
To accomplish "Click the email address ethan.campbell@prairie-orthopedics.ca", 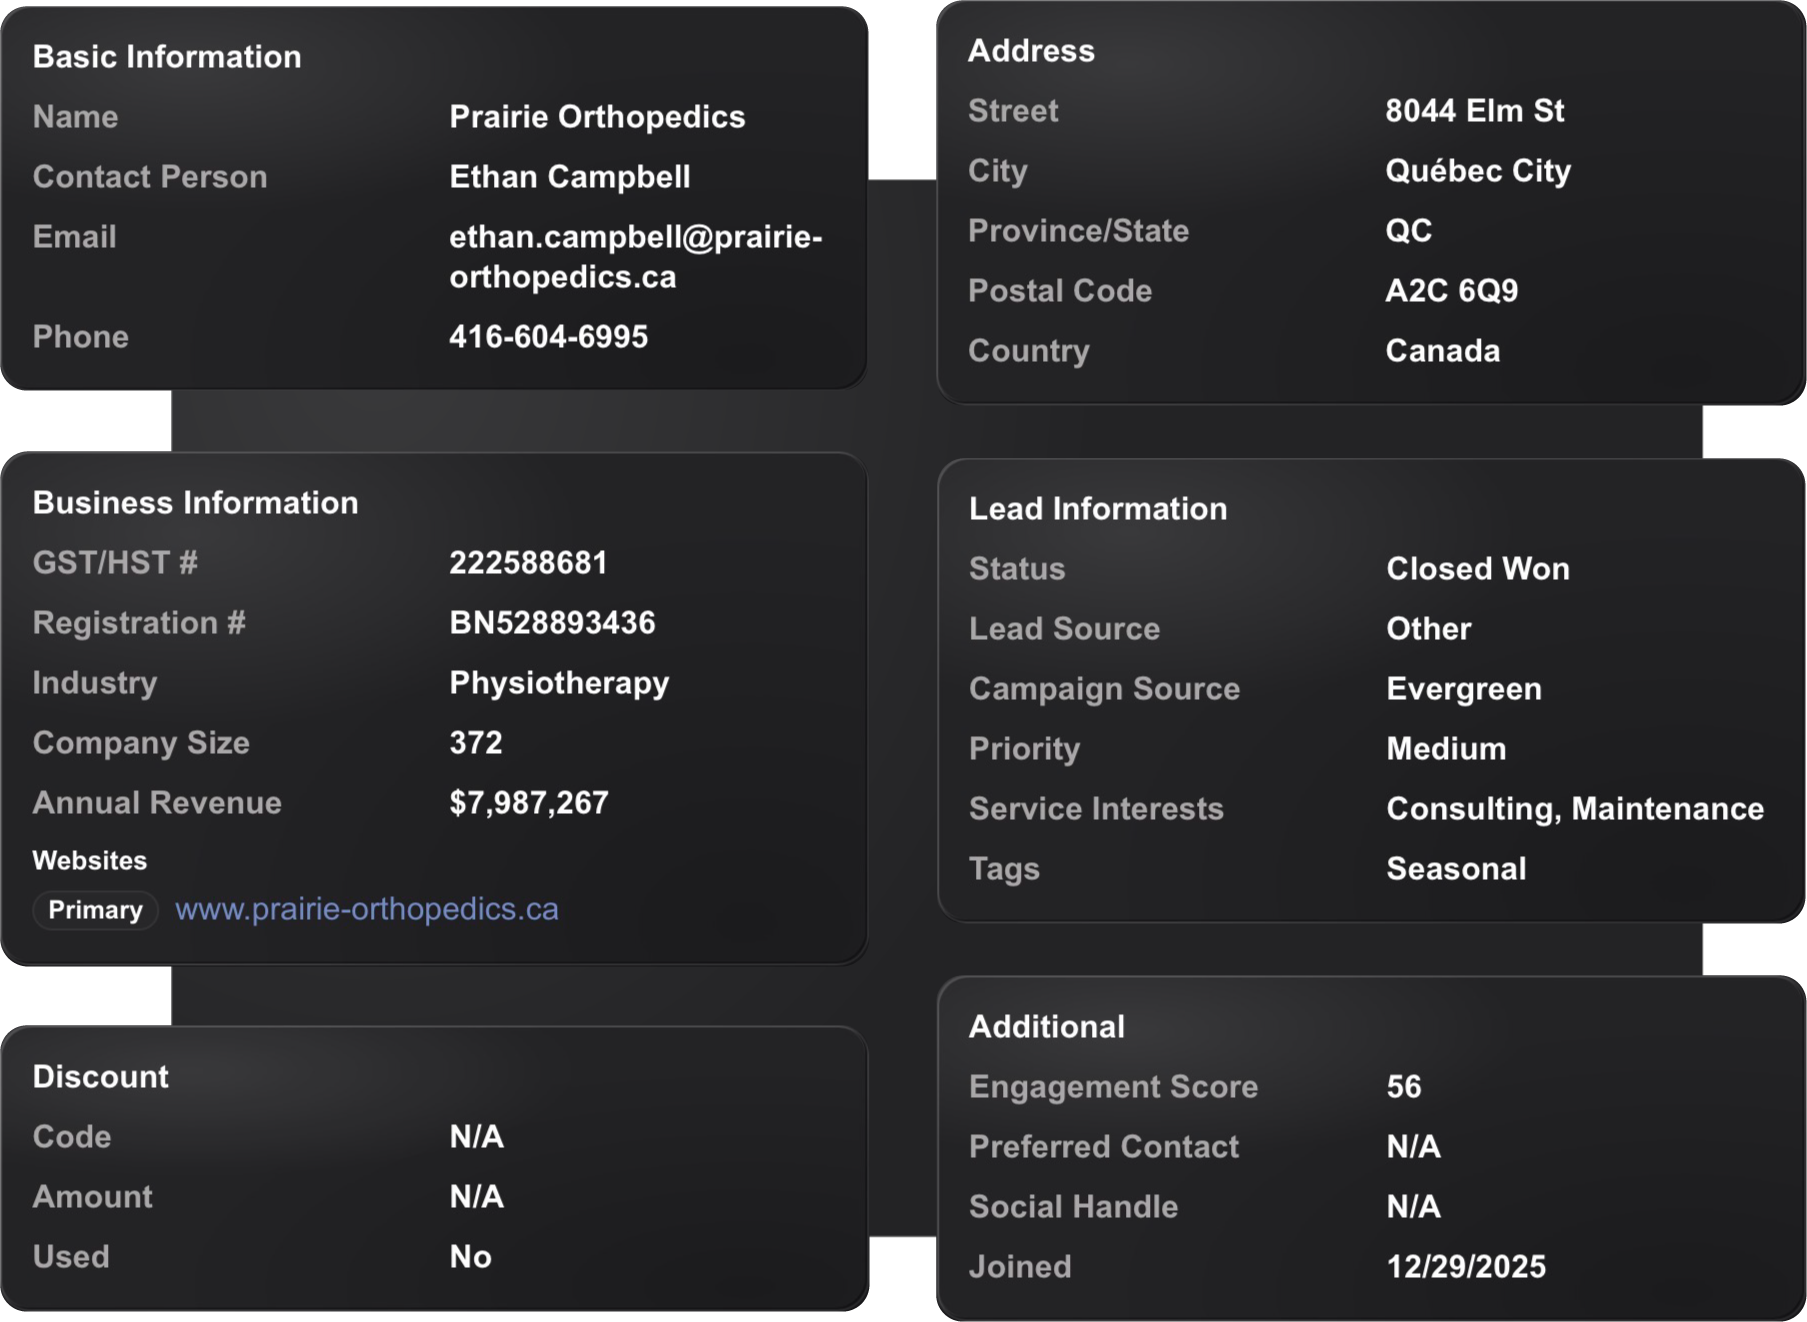I will [635, 257].
